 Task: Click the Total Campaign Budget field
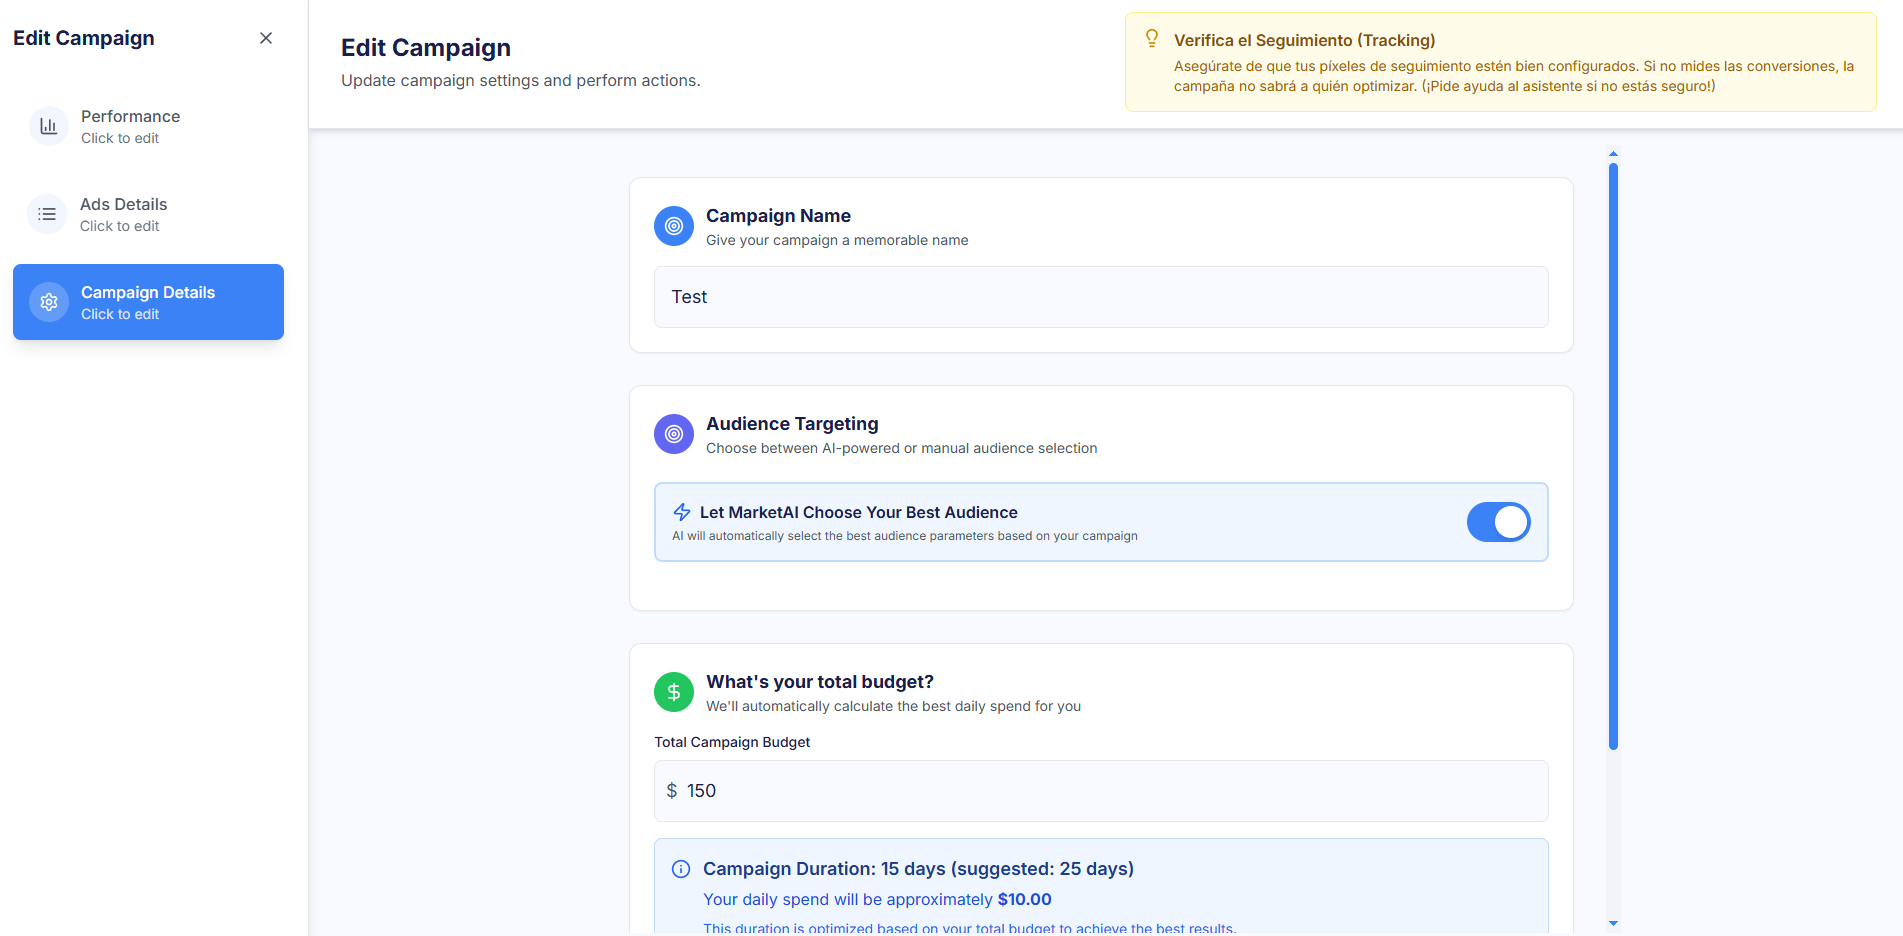(1100, 791)
